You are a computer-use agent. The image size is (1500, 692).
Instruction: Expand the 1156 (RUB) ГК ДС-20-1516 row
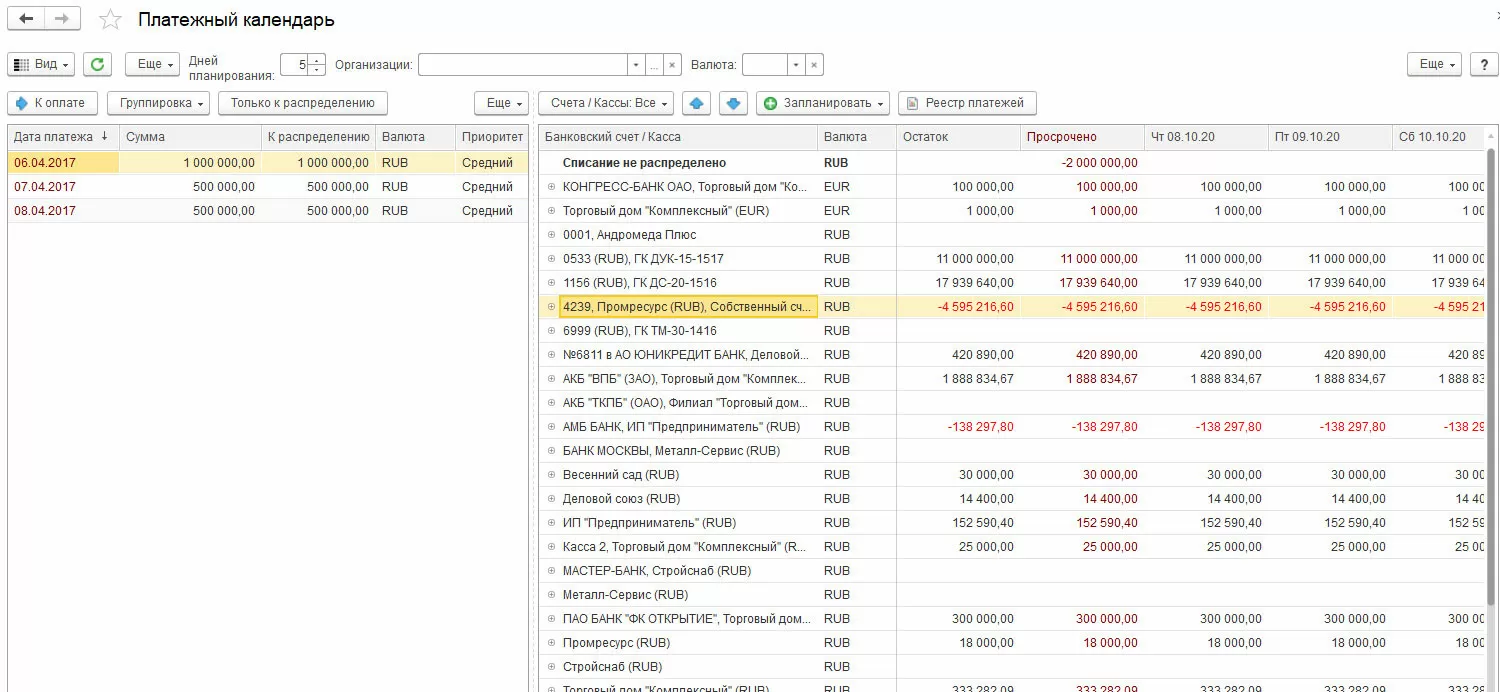point(551,283)
